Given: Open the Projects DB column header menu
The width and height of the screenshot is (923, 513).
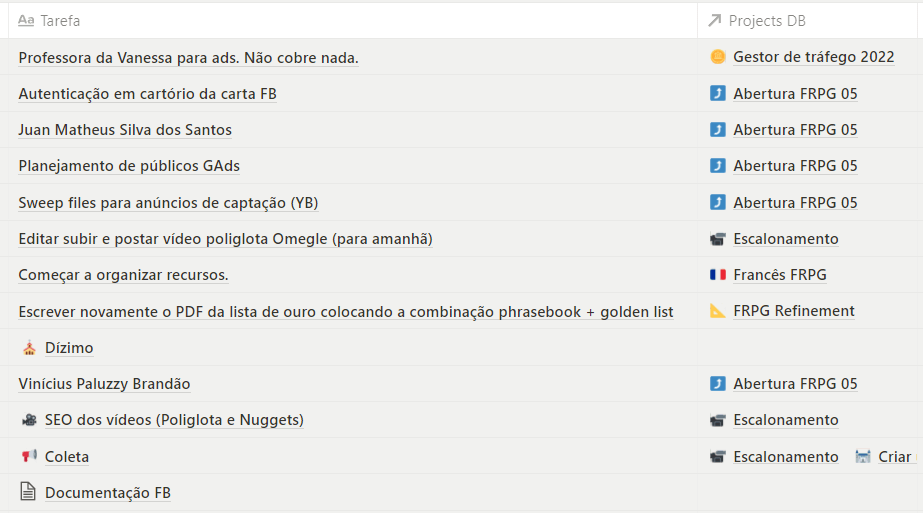Looking at the screenshot, I should (x=767, y=20).
